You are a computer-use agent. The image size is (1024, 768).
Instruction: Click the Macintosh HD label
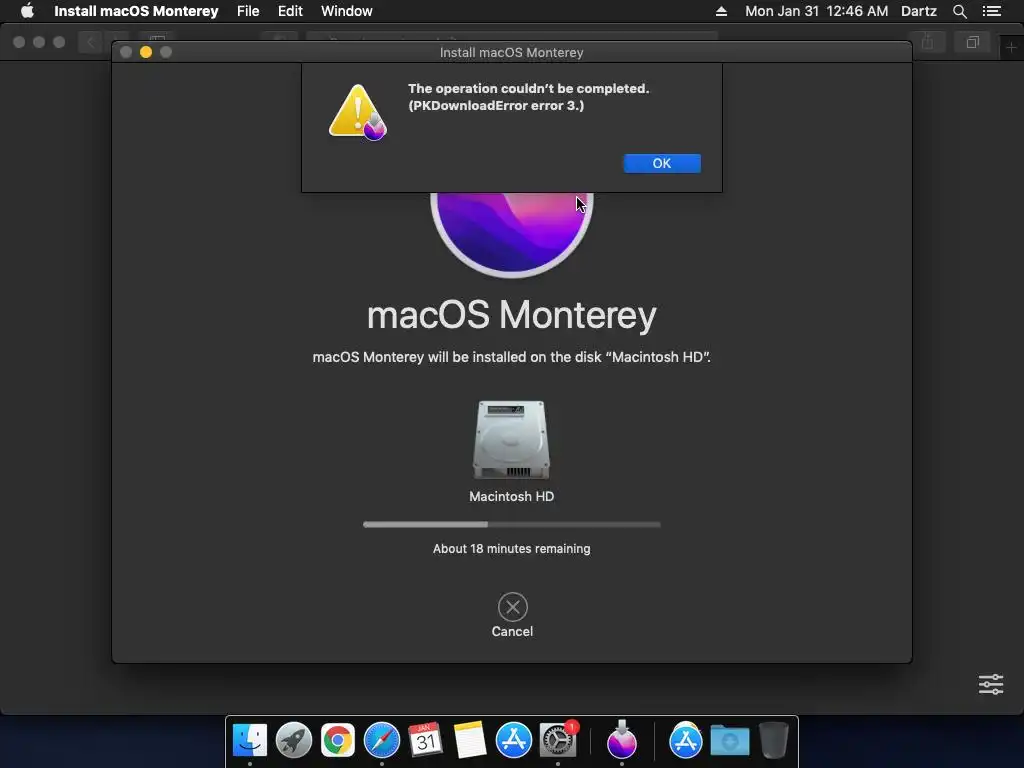tap(511, 496)
